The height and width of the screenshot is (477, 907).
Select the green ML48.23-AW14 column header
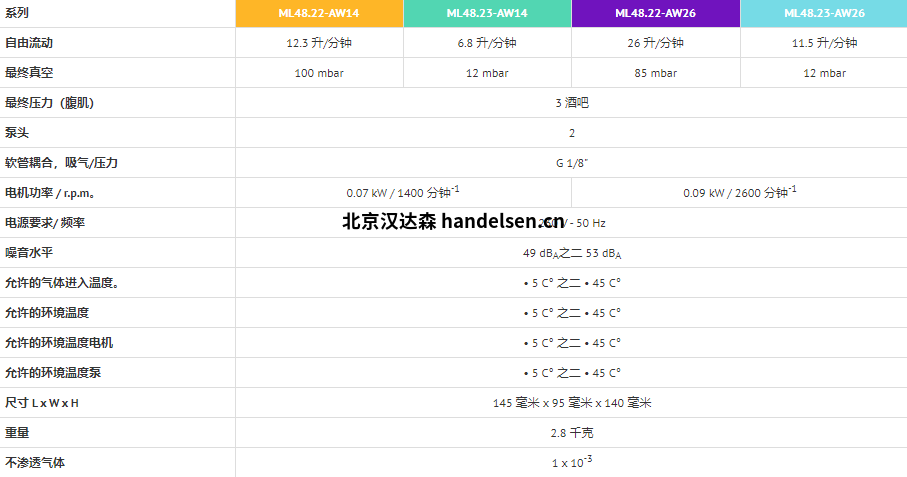tap(487, 13)
